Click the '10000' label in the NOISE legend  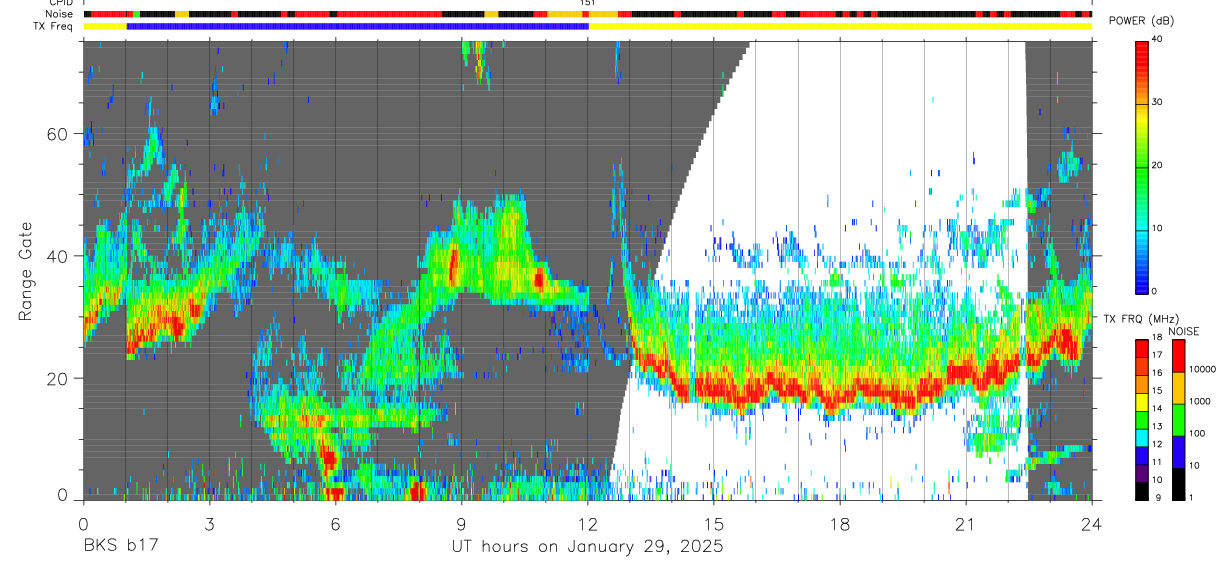tap(1202, 370)
